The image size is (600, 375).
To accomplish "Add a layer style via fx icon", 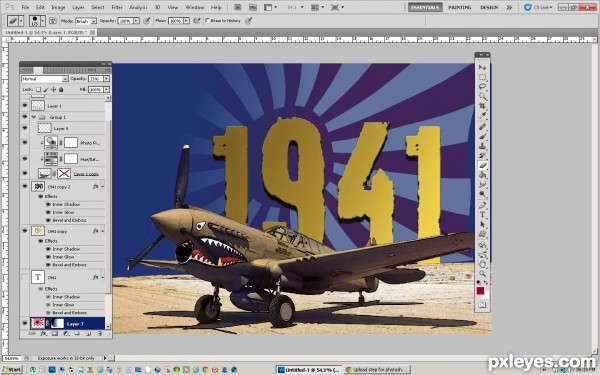I will coord(44,334).
